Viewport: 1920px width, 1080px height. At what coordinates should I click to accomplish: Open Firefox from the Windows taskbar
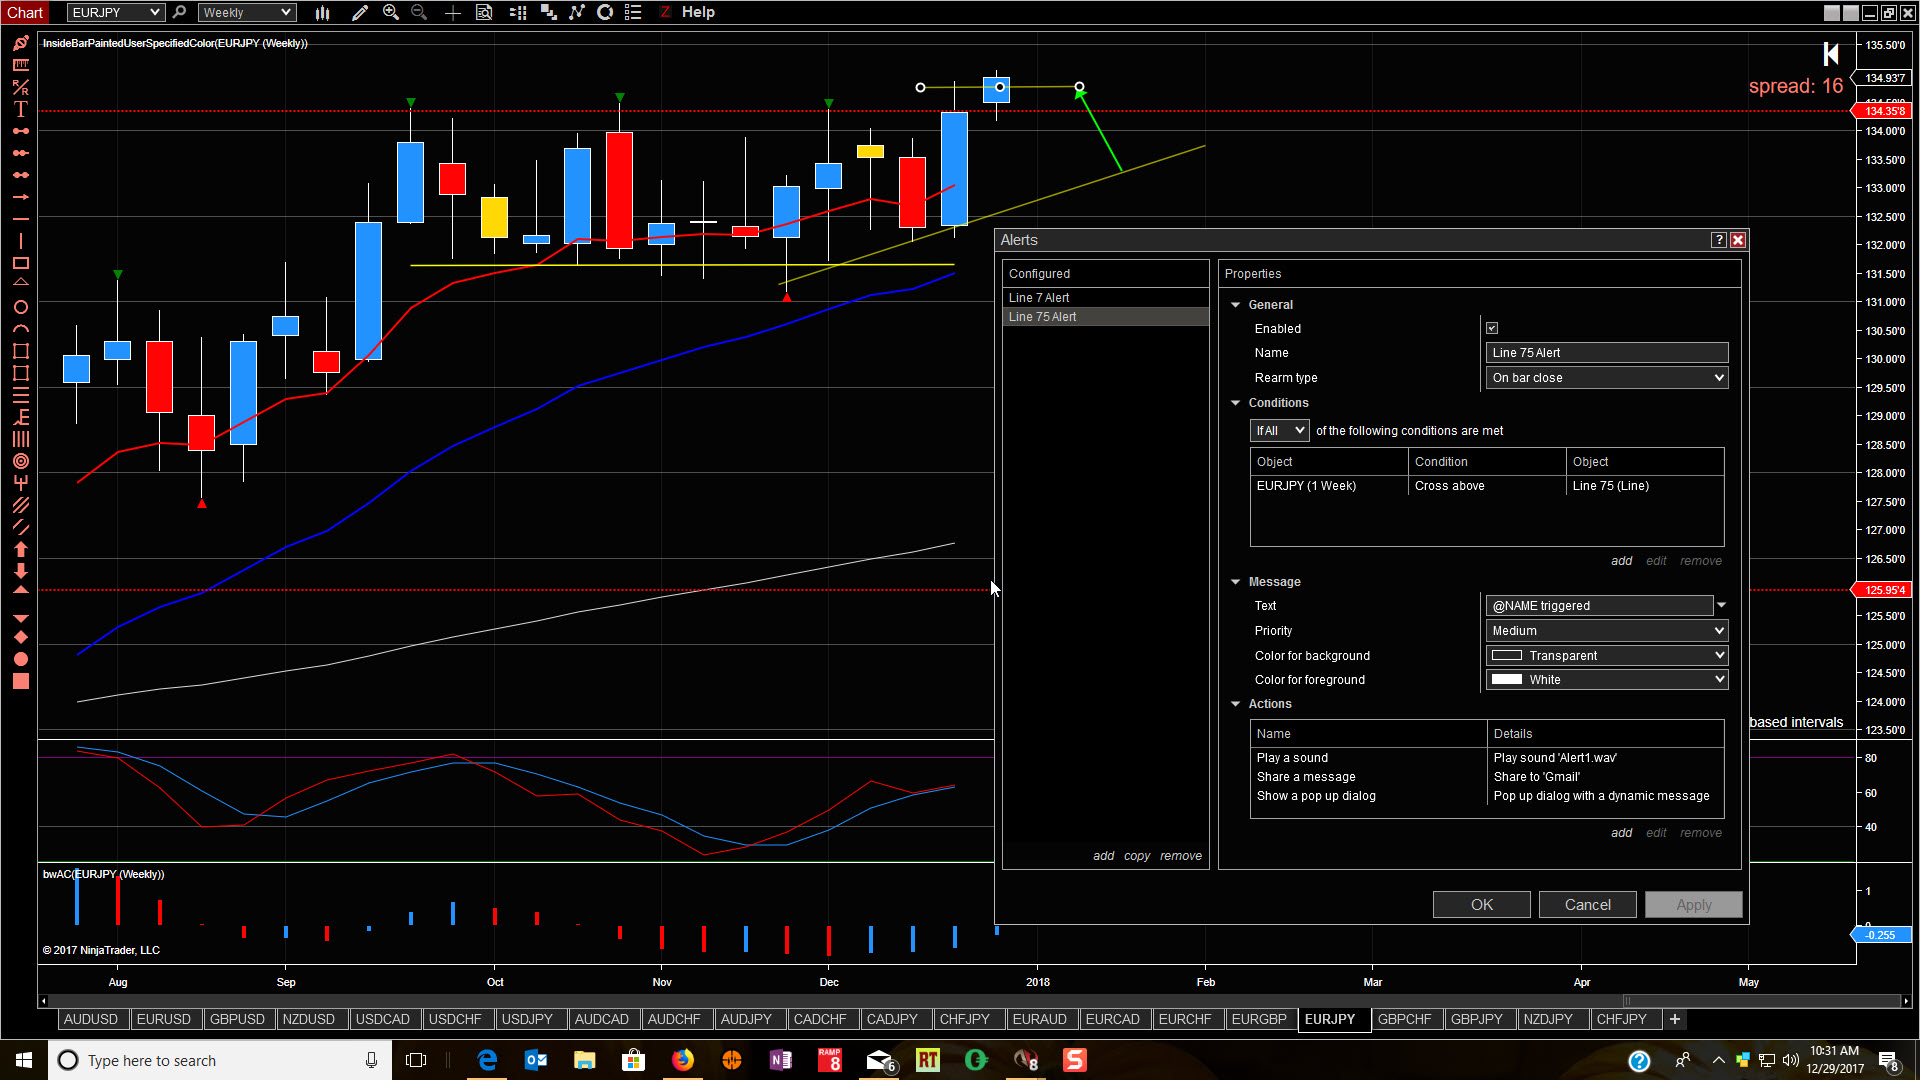click(683, 1060)
